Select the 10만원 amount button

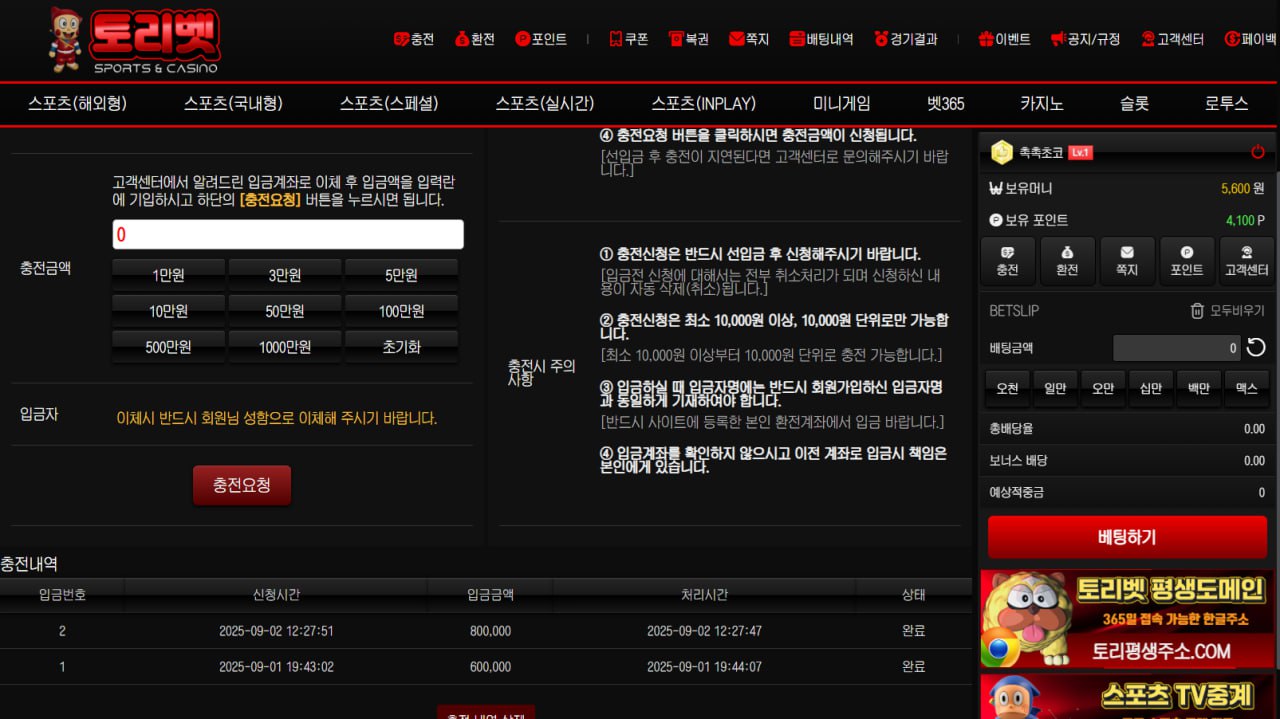pyautogui.click(x=169, y=311)
